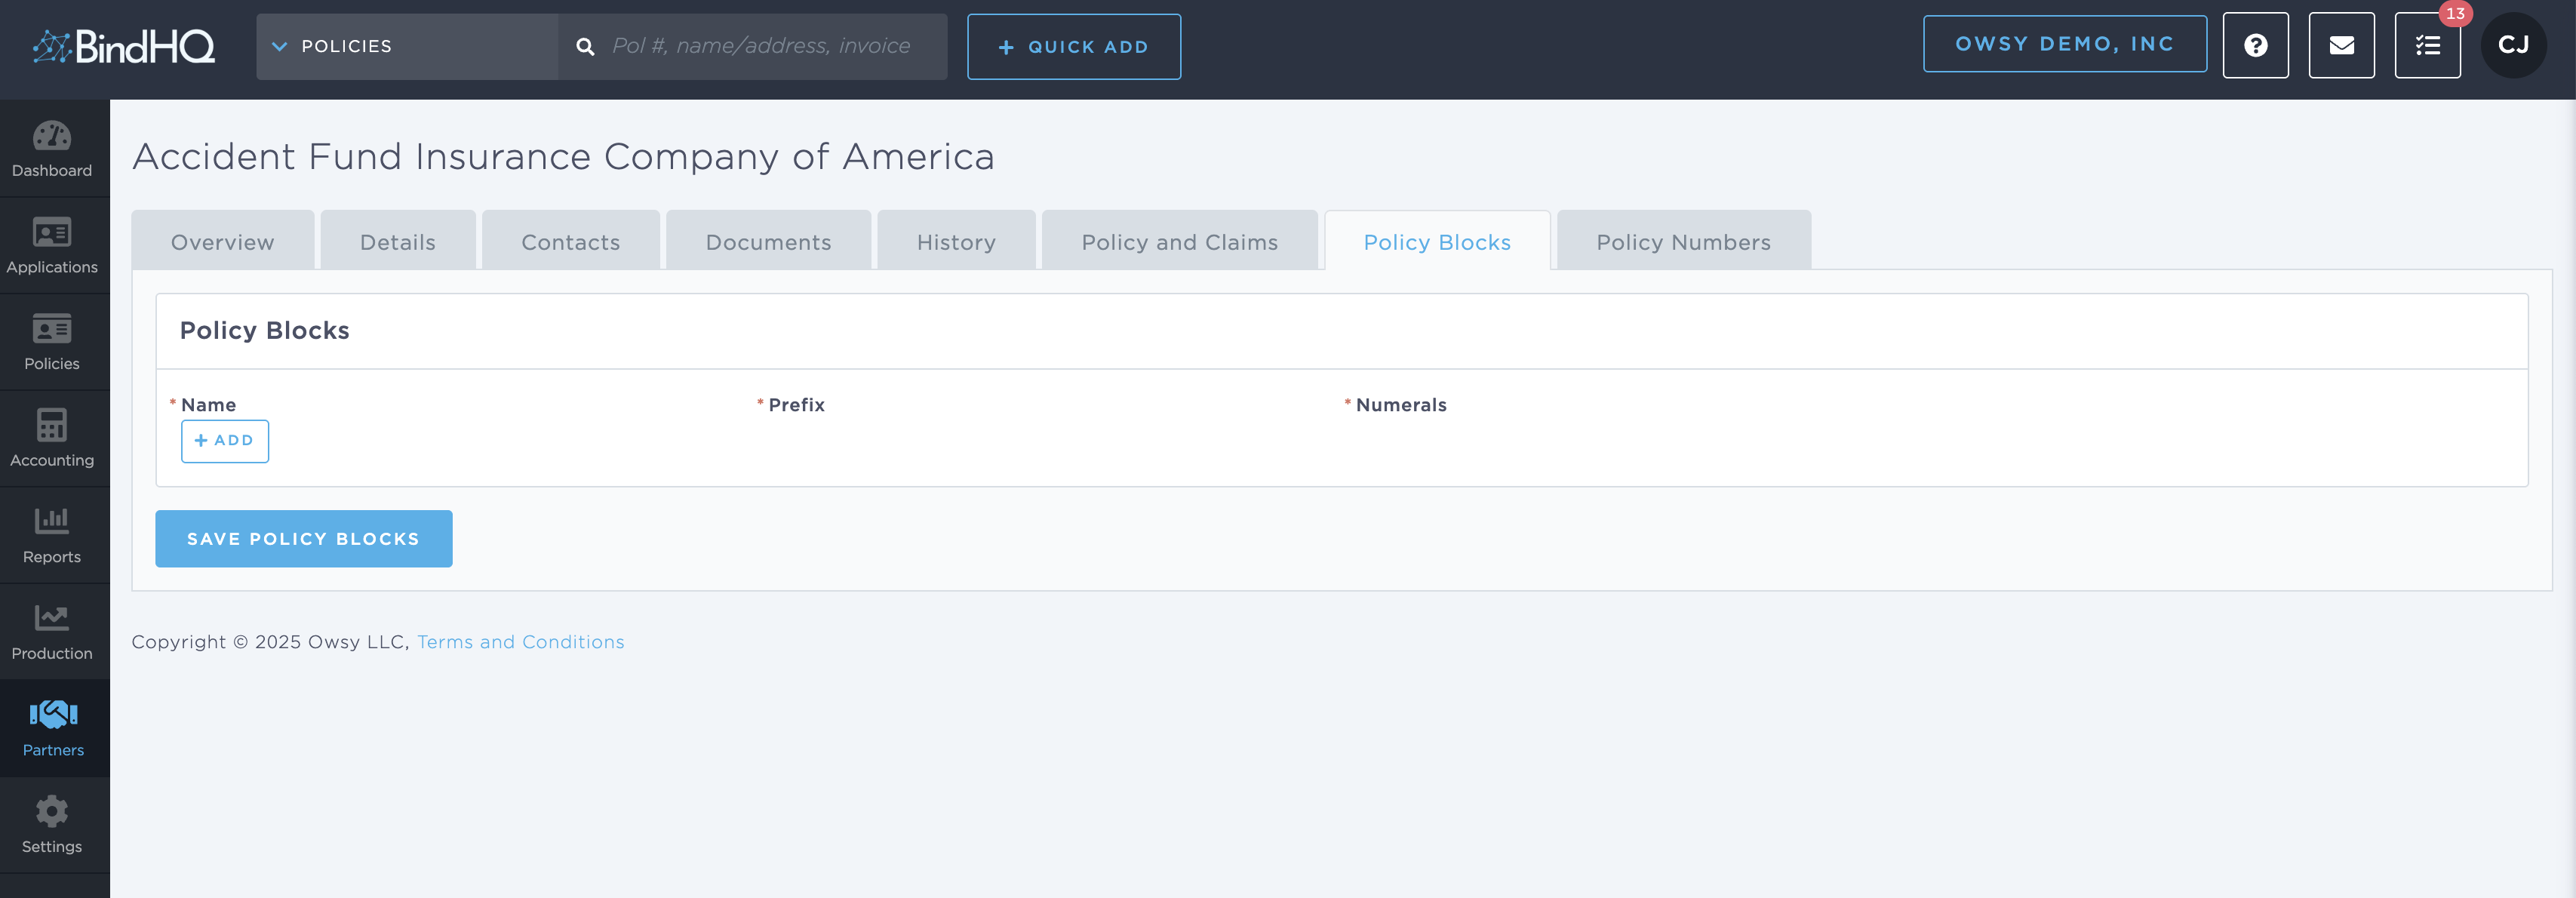Image resolution: width=2576 pixels, height=898 pixels.
Task: Open the Dashboard sidebar icon
Action: (x=52, y=148)
